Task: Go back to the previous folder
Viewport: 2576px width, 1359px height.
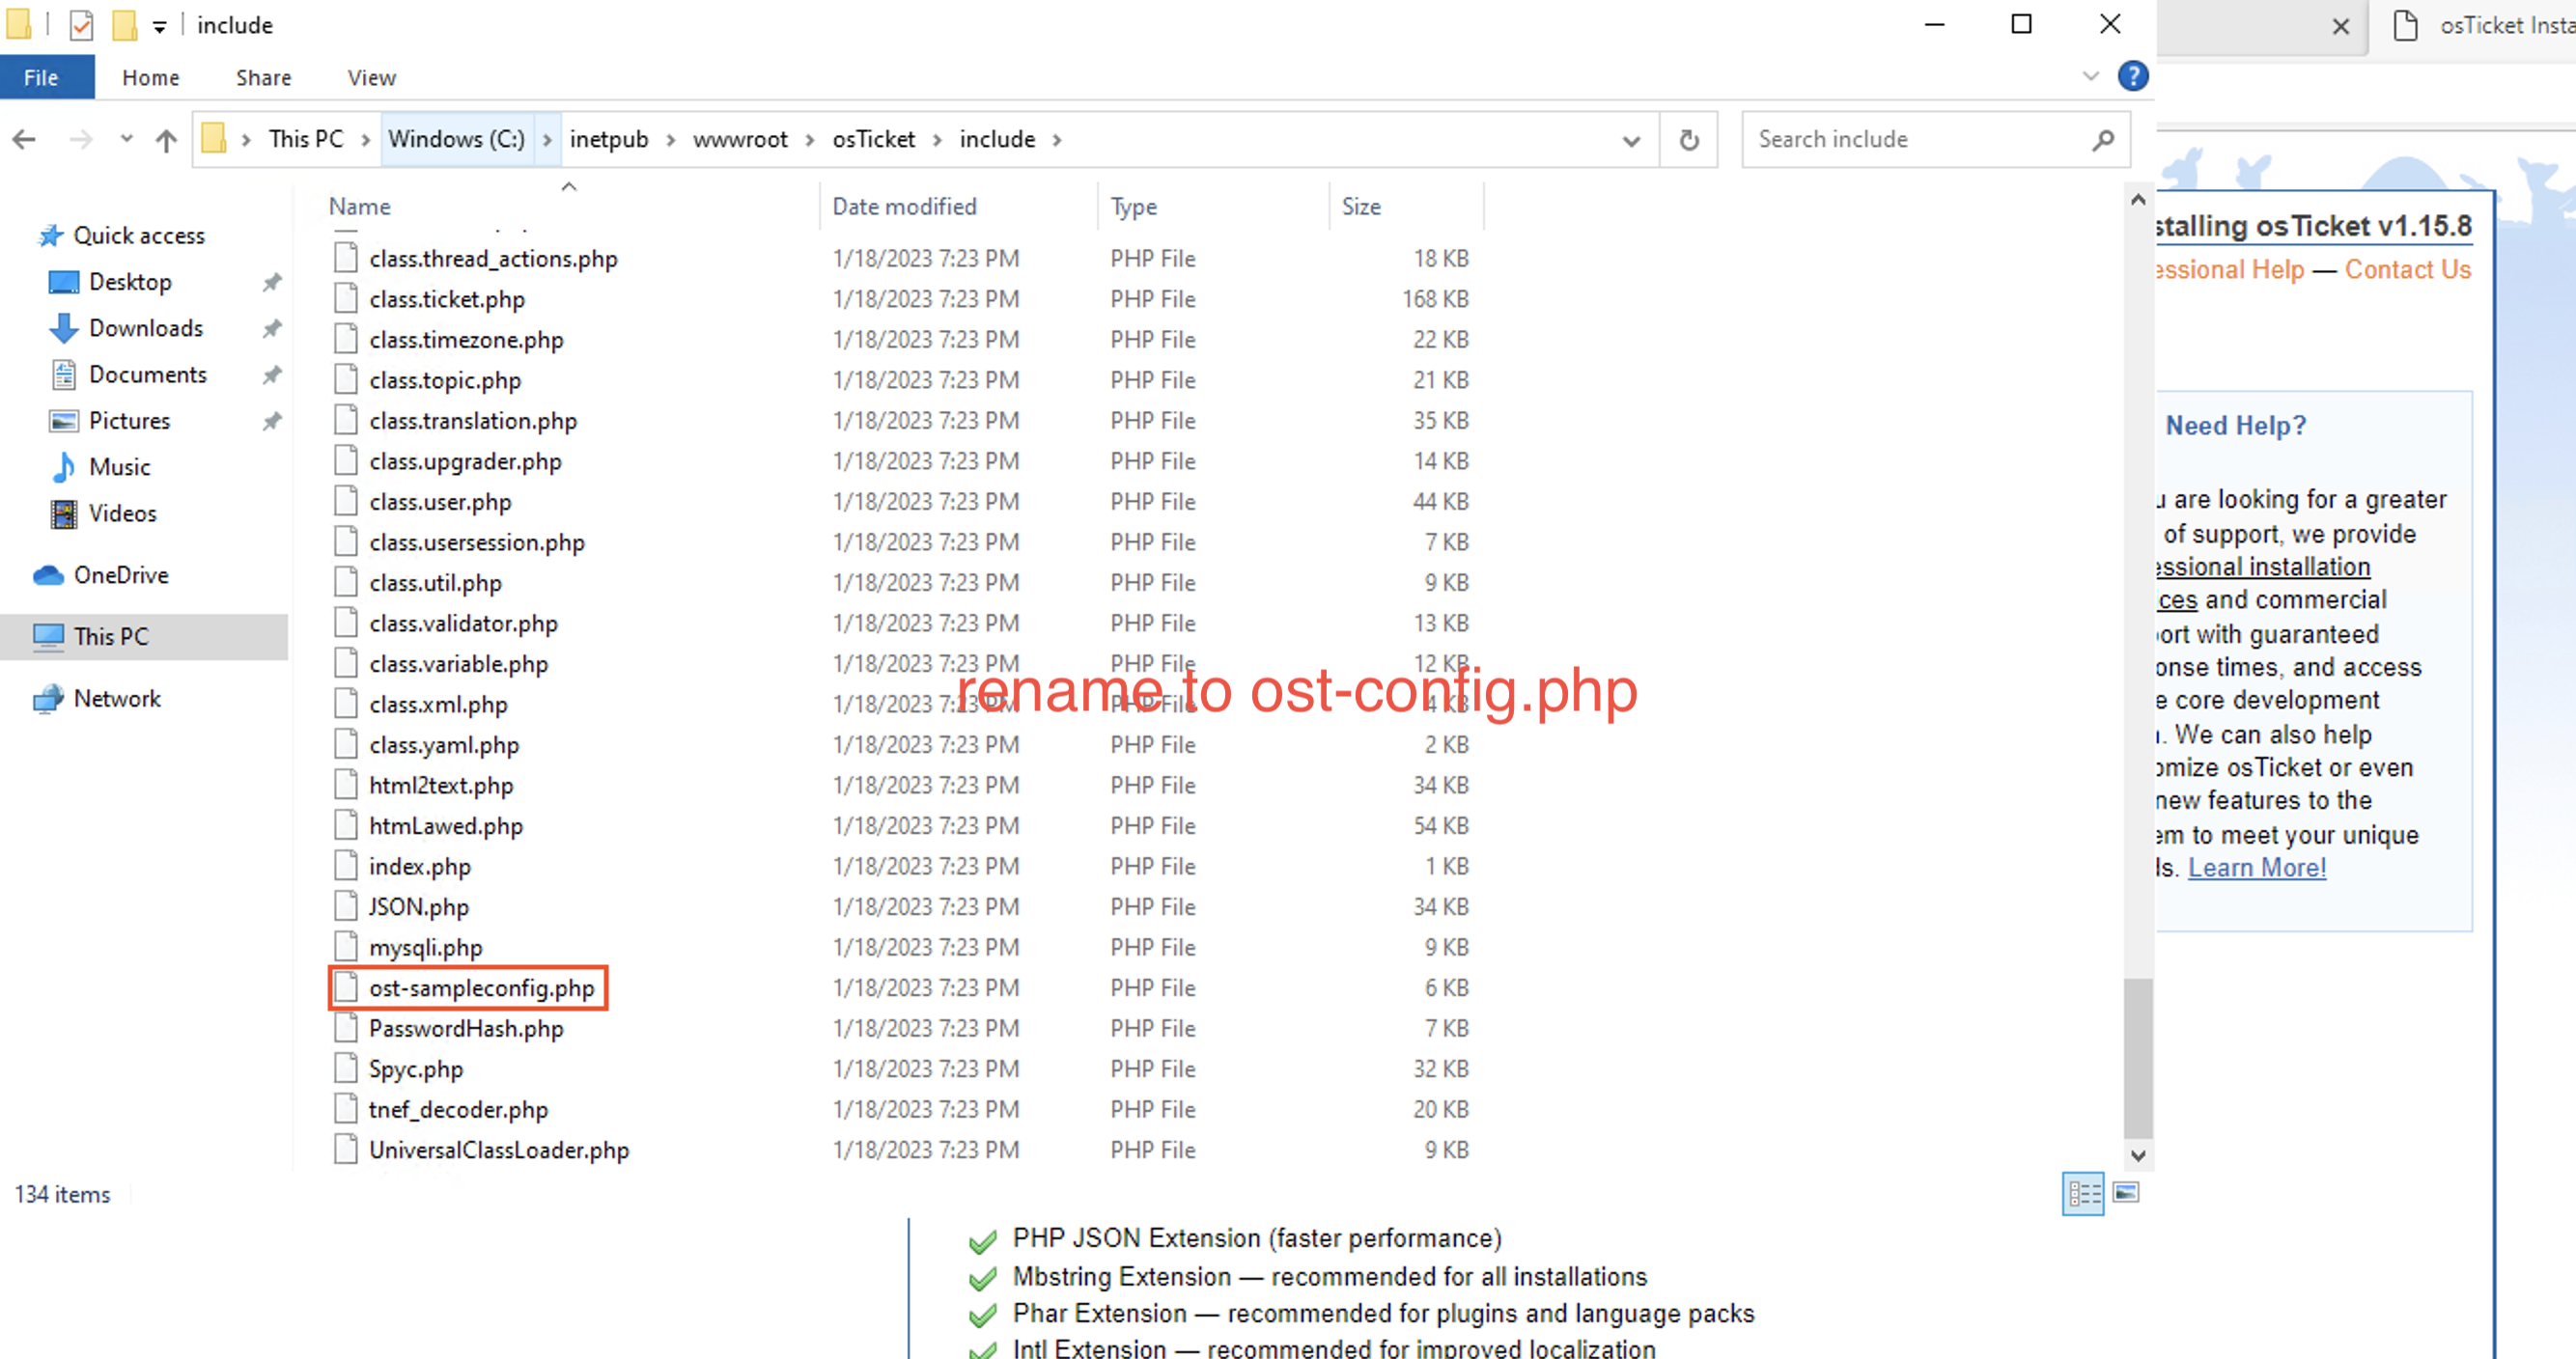Action: click(x=24, y=139)
